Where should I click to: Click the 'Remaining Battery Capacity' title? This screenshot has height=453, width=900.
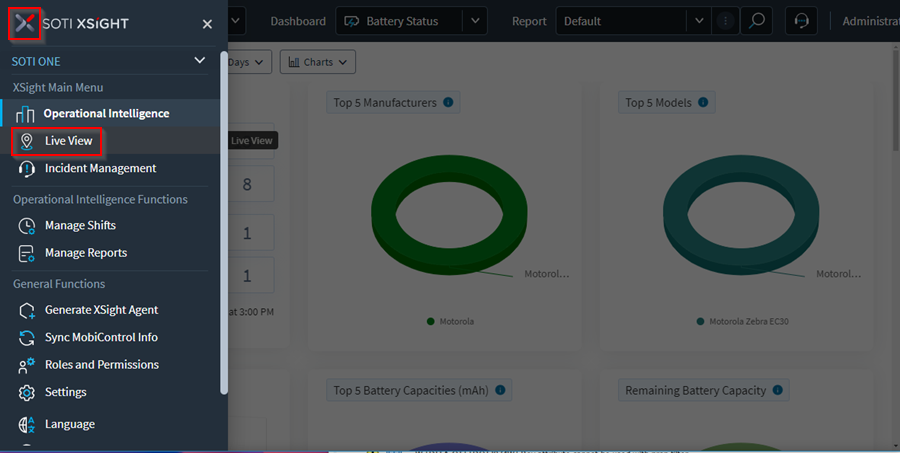click(696, 390)
